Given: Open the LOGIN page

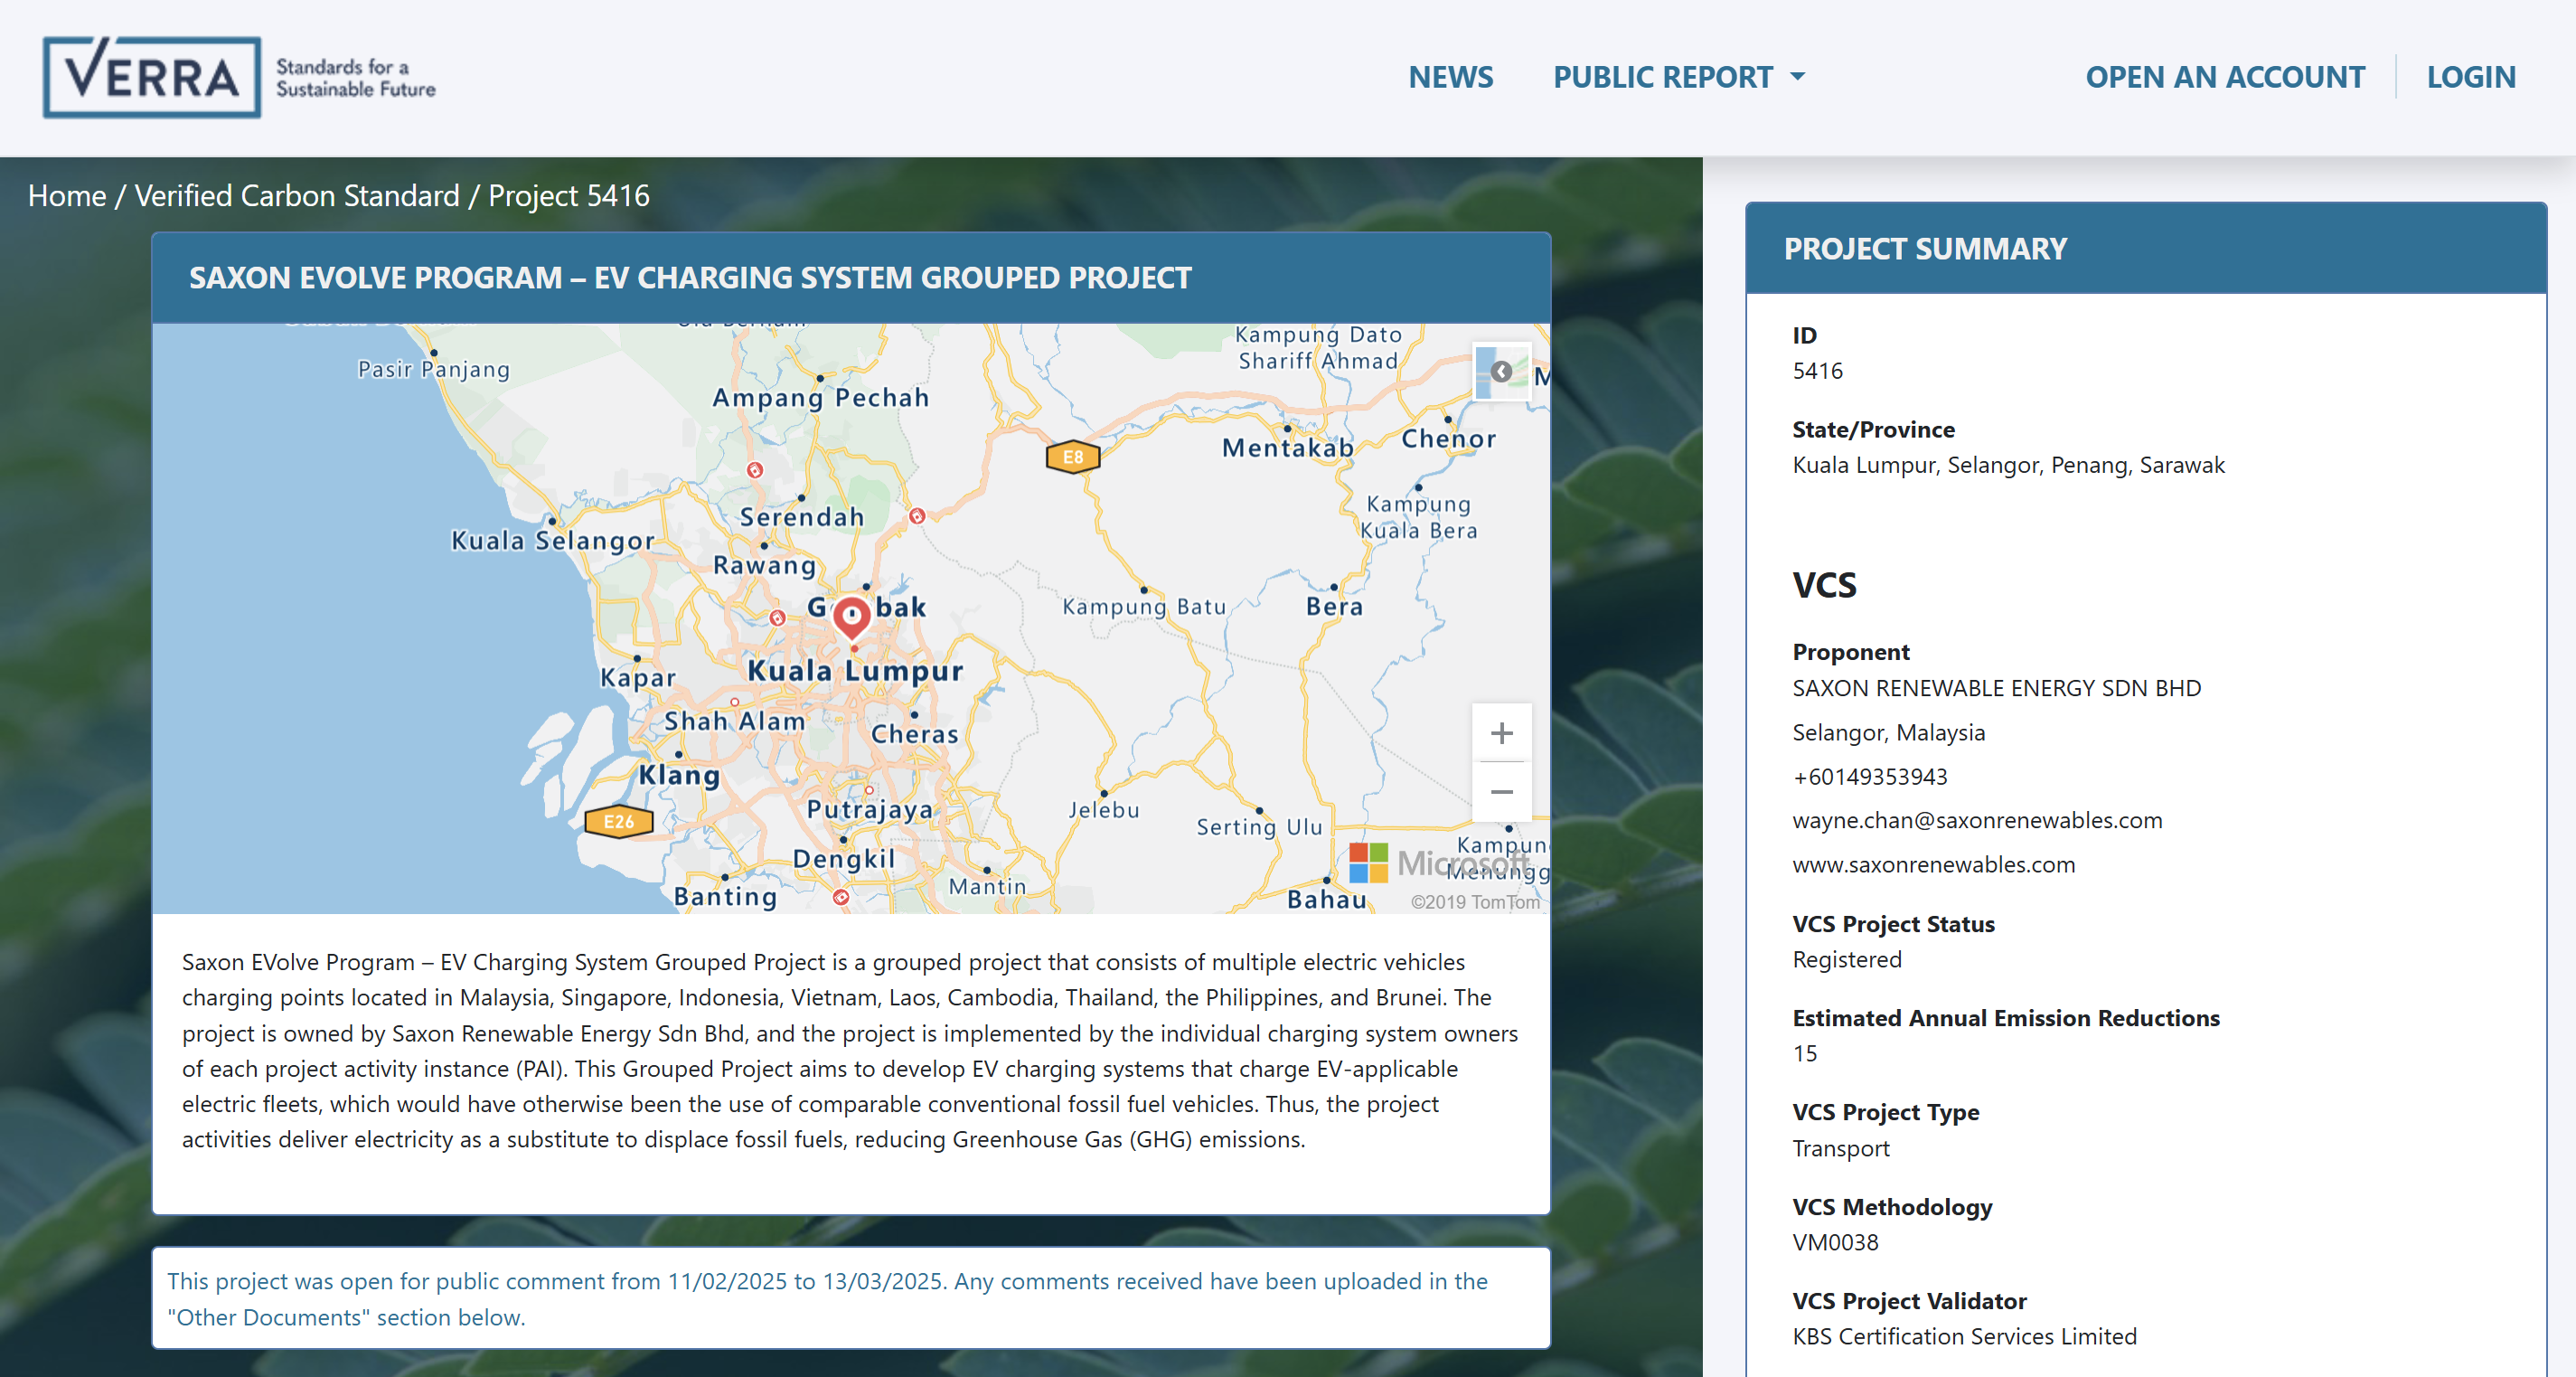Looking at the screenshot, I should click(2470, 77).
